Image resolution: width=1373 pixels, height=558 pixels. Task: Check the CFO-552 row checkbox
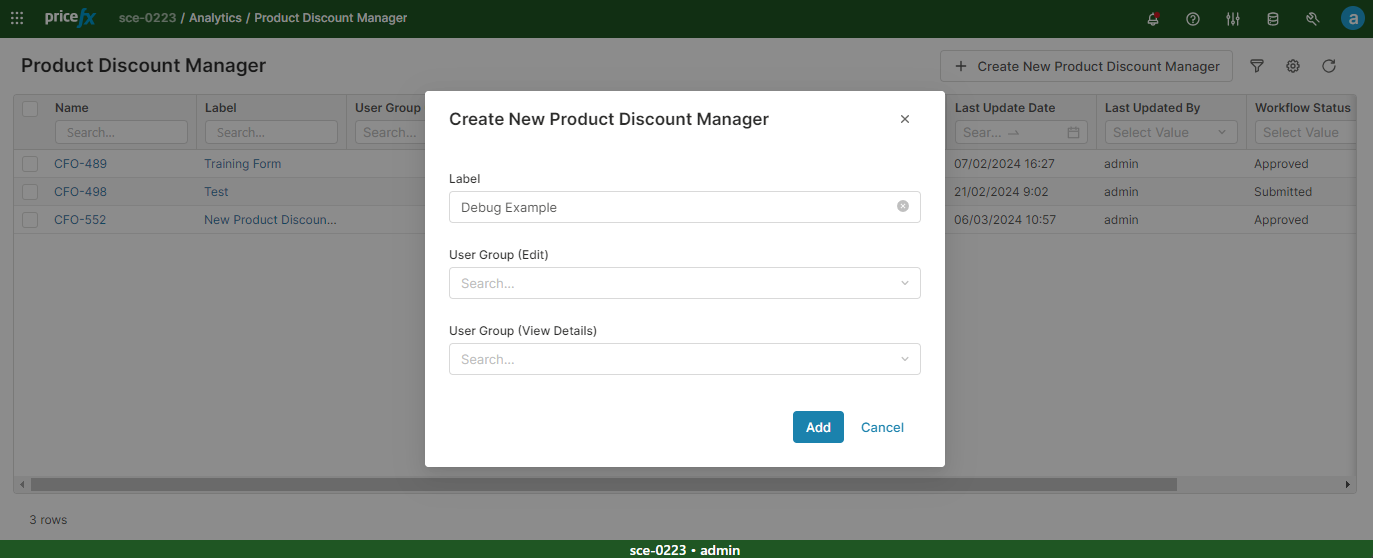[30, 220]
